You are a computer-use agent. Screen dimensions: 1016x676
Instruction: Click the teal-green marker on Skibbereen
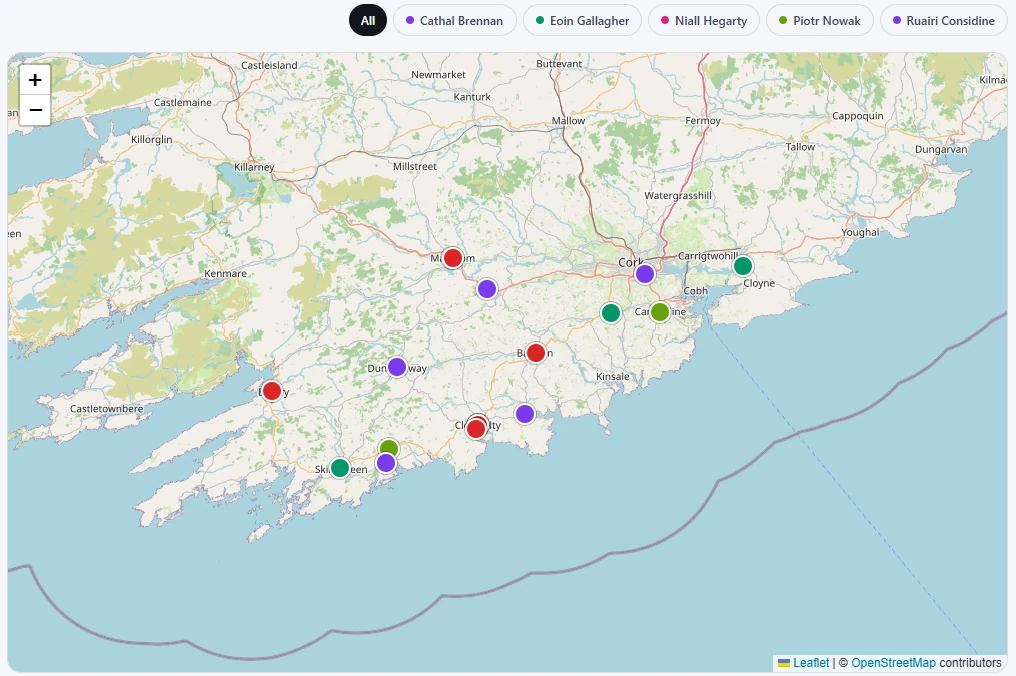click(x=340, y=467)
